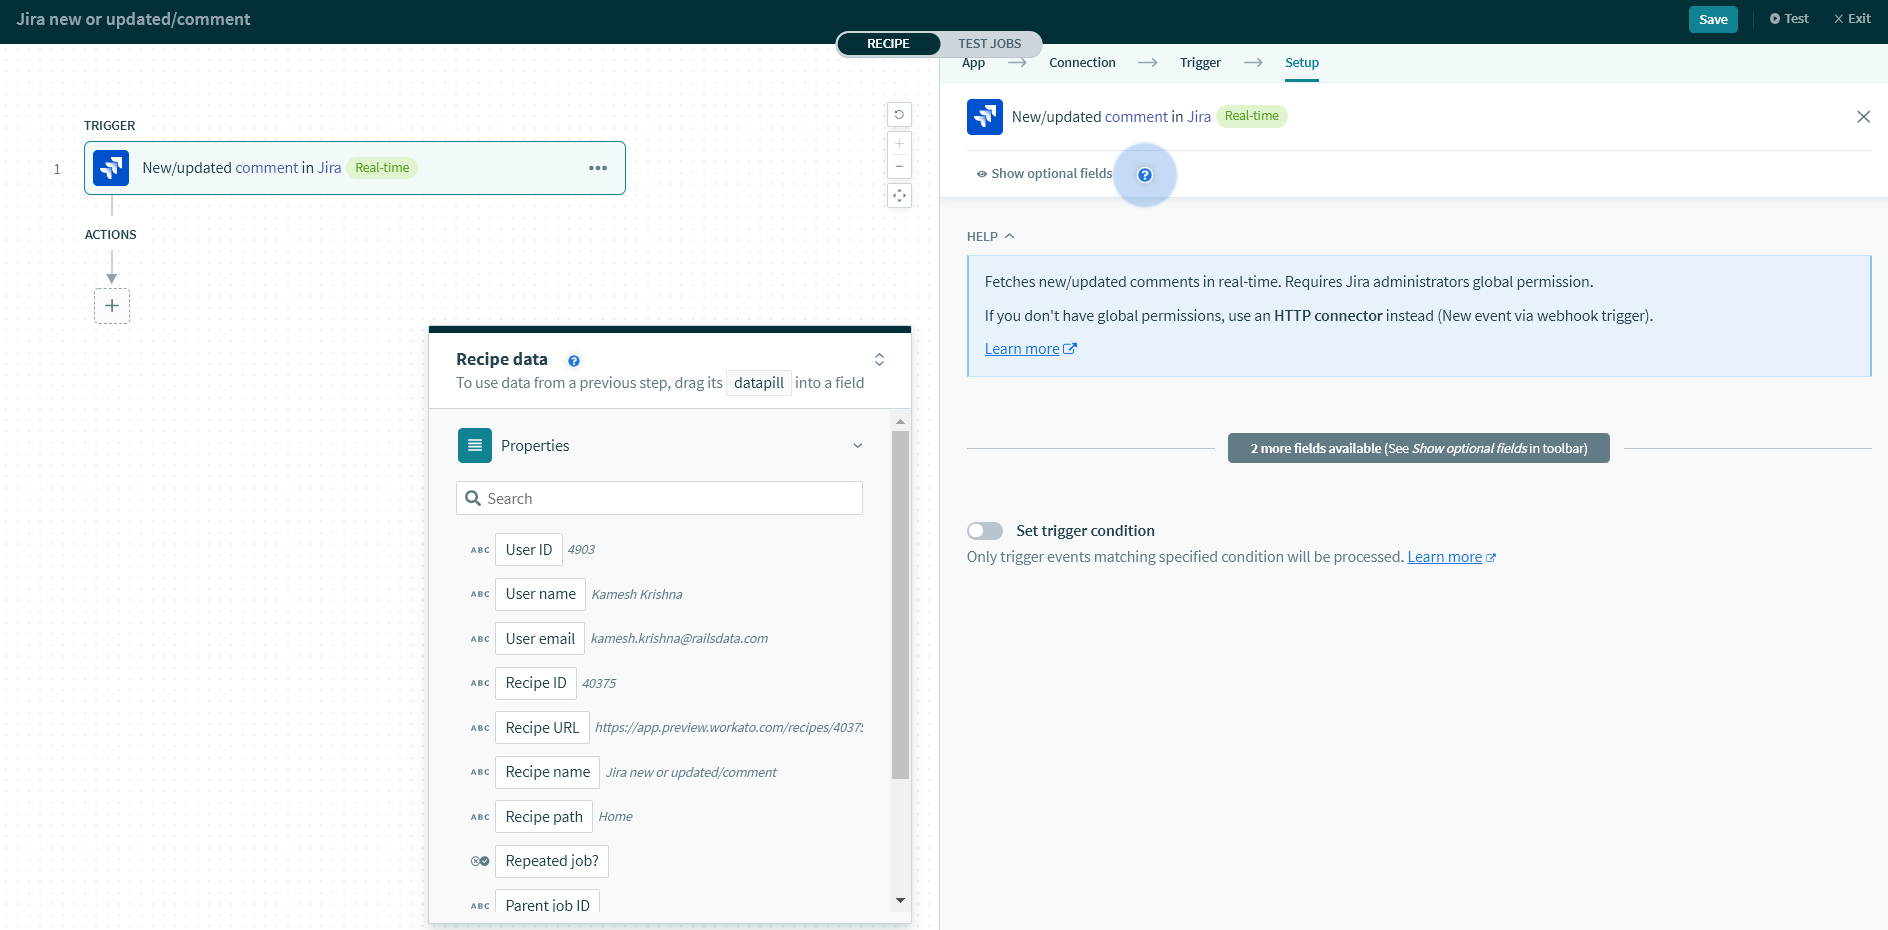Click the Save button
The height and width of the screenshot is (930, 1888).
pyautogui.click(x=1712, y=19)
